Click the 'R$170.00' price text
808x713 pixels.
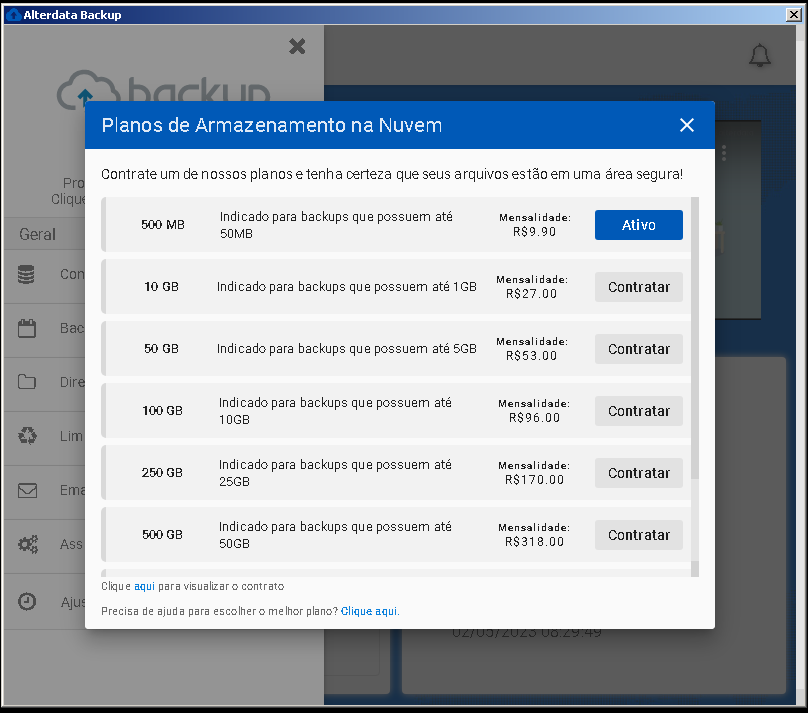pos(534,480)
